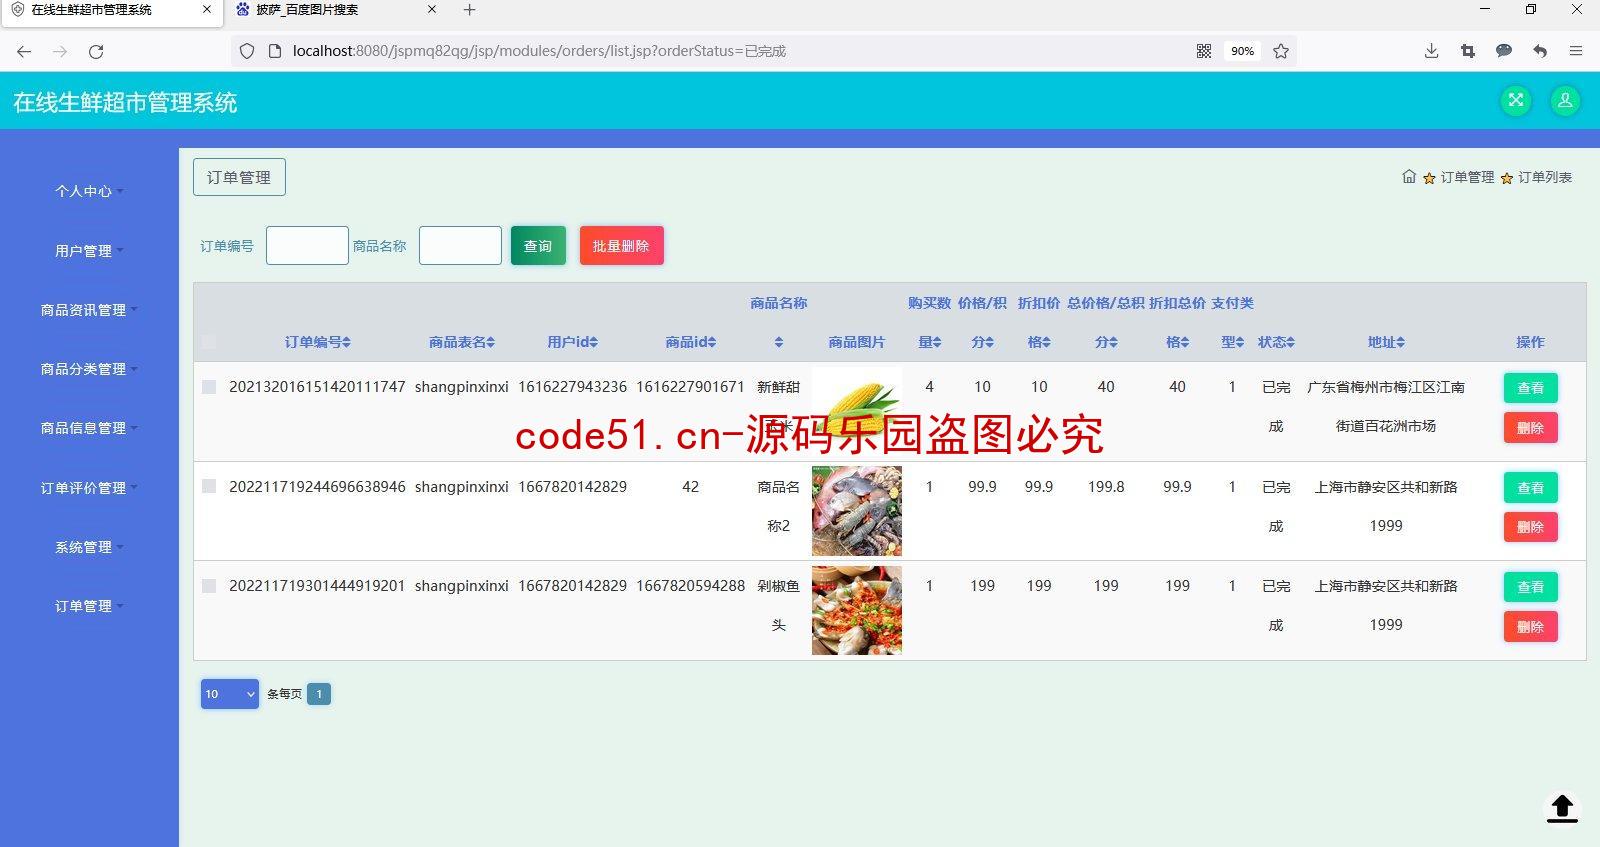The width and height of the screenshot is (1600, 847).
Task: Click 删除 for the 新鲜甜玉米 order
Action: tap(1530, 428)
